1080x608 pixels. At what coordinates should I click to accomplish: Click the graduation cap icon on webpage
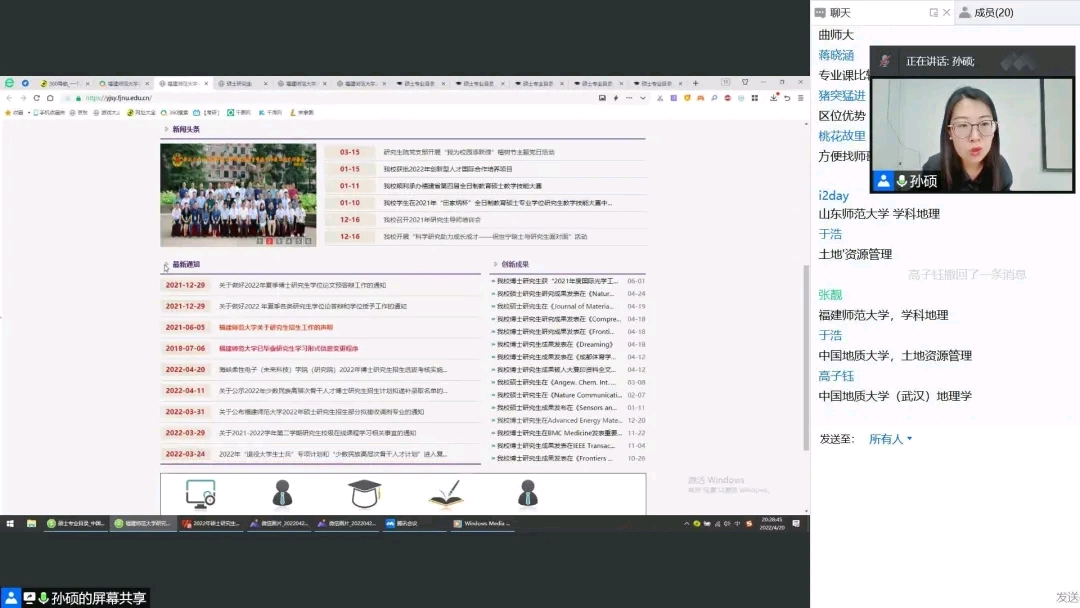364,493
